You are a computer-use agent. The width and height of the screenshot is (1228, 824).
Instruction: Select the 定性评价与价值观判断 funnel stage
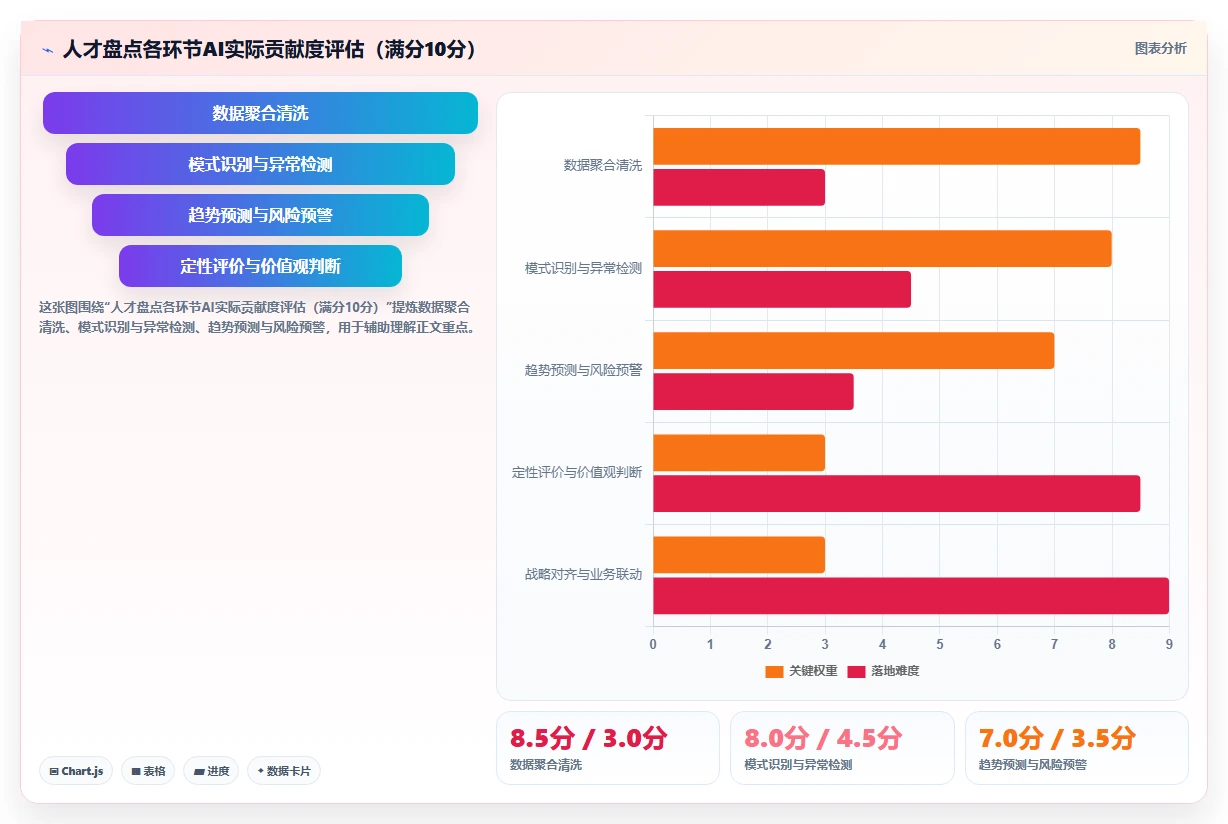[260, 266]
